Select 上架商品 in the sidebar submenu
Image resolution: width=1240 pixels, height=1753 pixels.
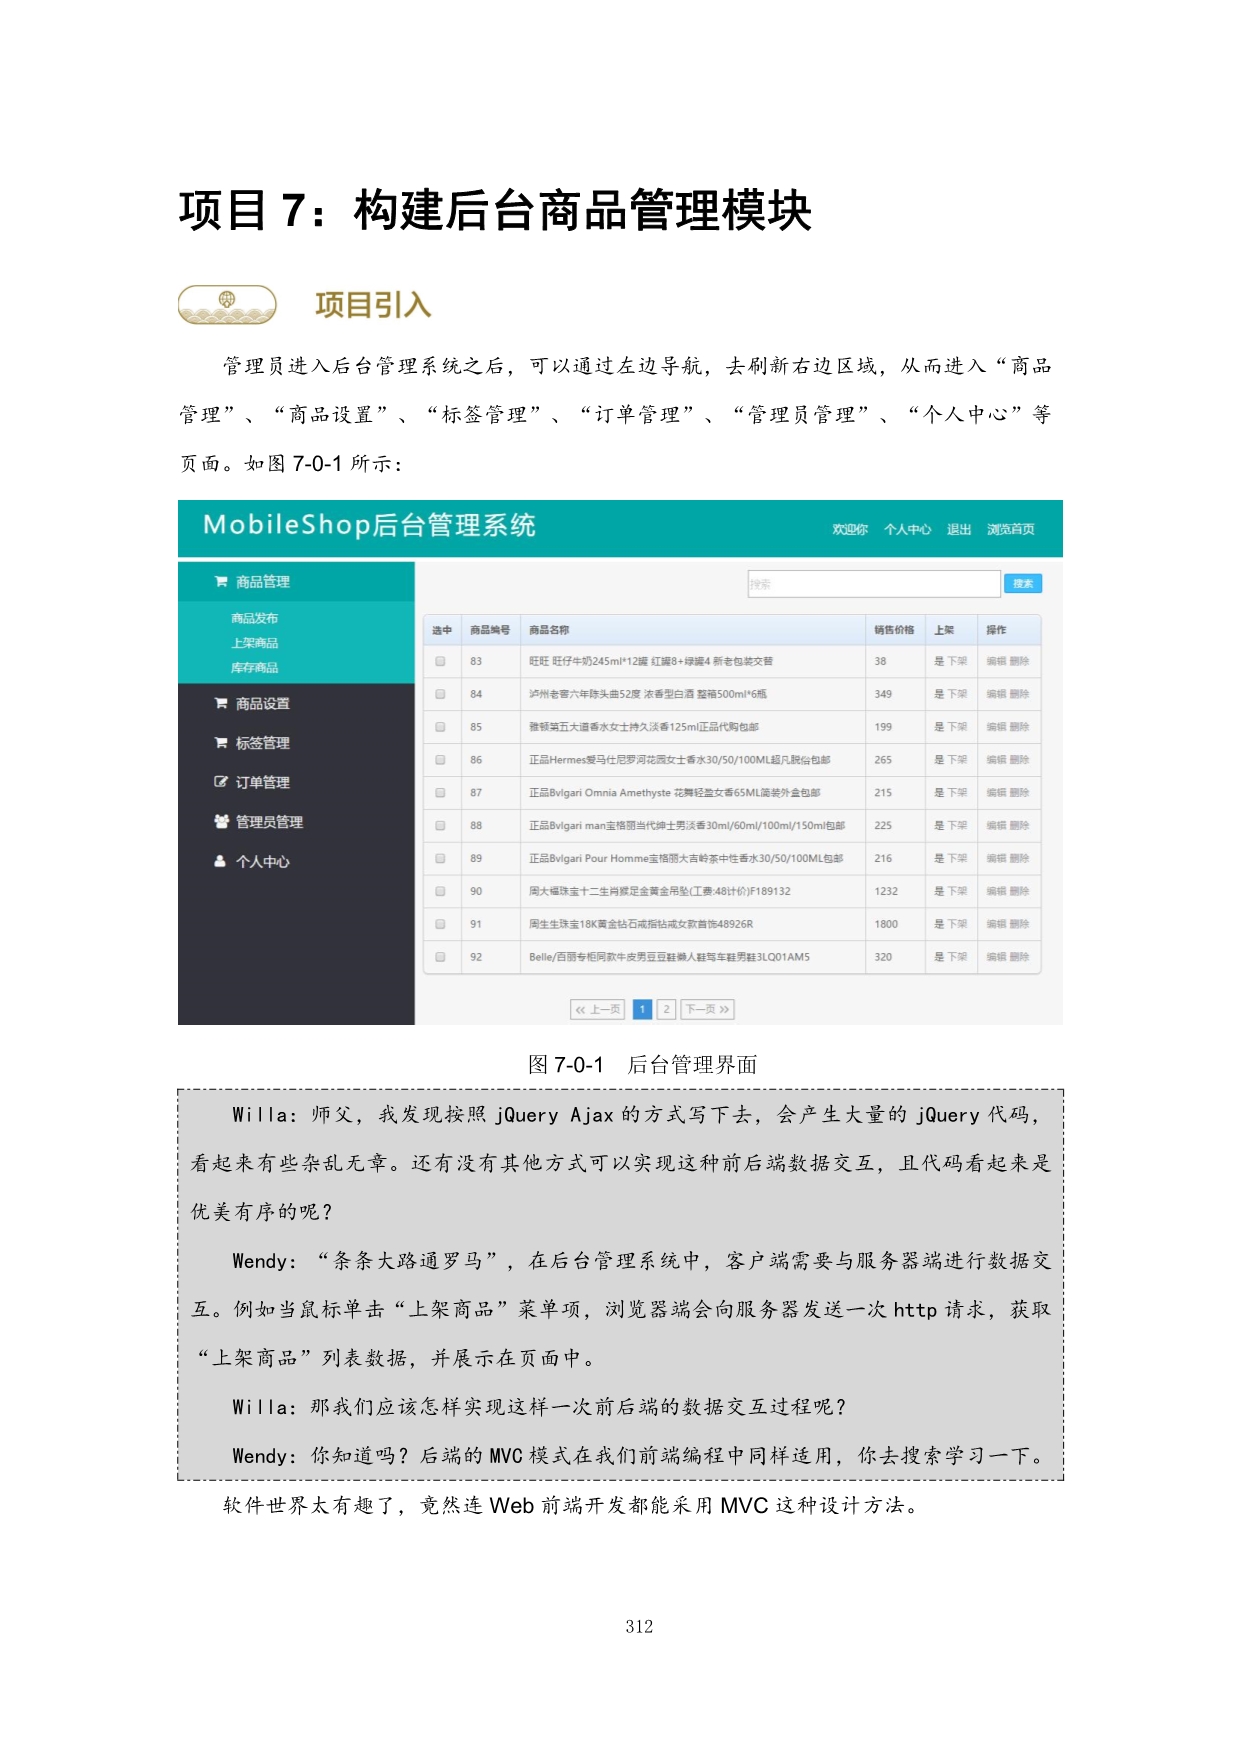tap(254, 643)
